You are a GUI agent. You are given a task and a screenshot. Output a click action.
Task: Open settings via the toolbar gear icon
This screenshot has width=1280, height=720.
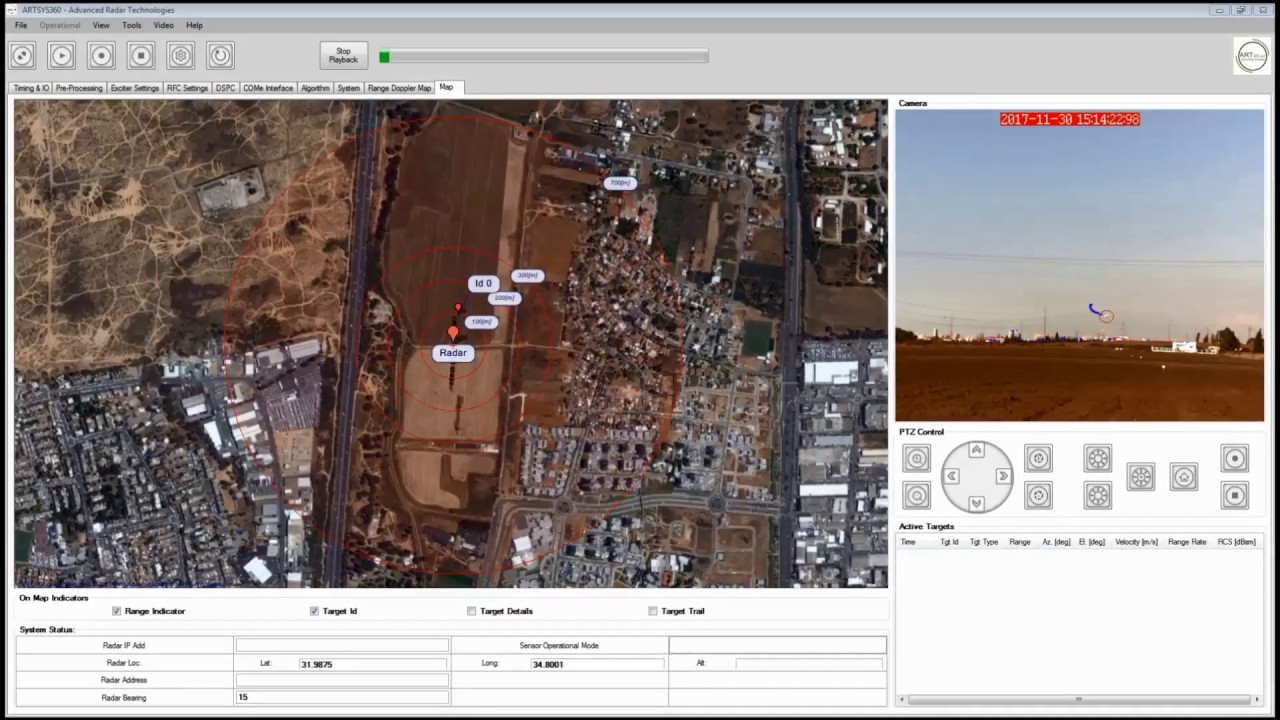[180, 56]
